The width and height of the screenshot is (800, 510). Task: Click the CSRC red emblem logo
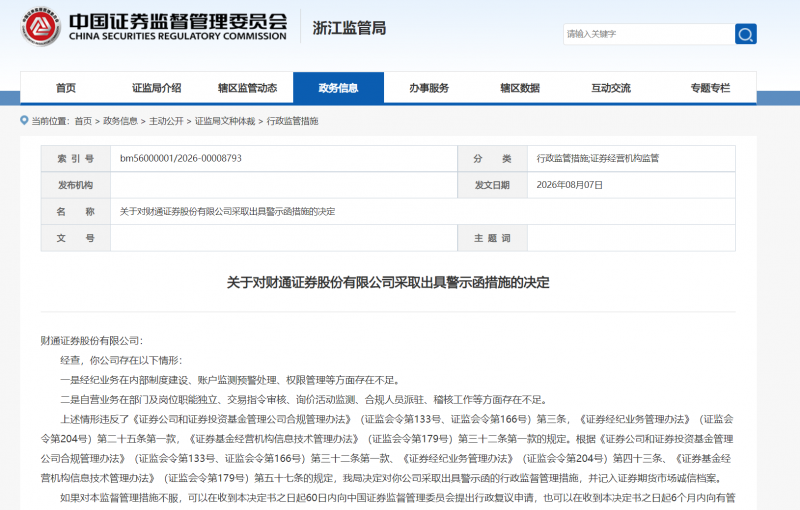click(x=40, y=26)
